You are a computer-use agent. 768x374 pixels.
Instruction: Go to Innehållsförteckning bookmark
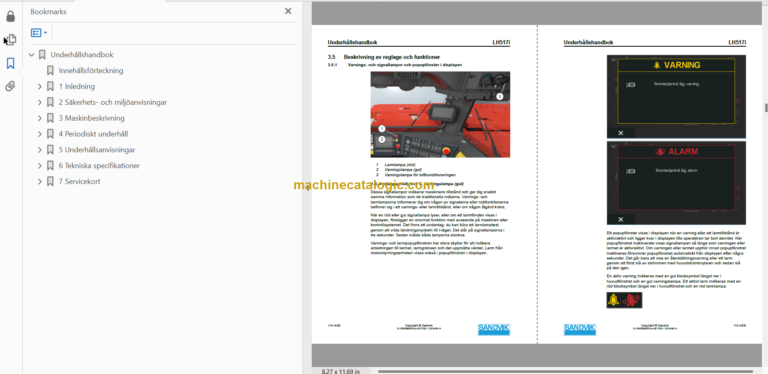91,70
